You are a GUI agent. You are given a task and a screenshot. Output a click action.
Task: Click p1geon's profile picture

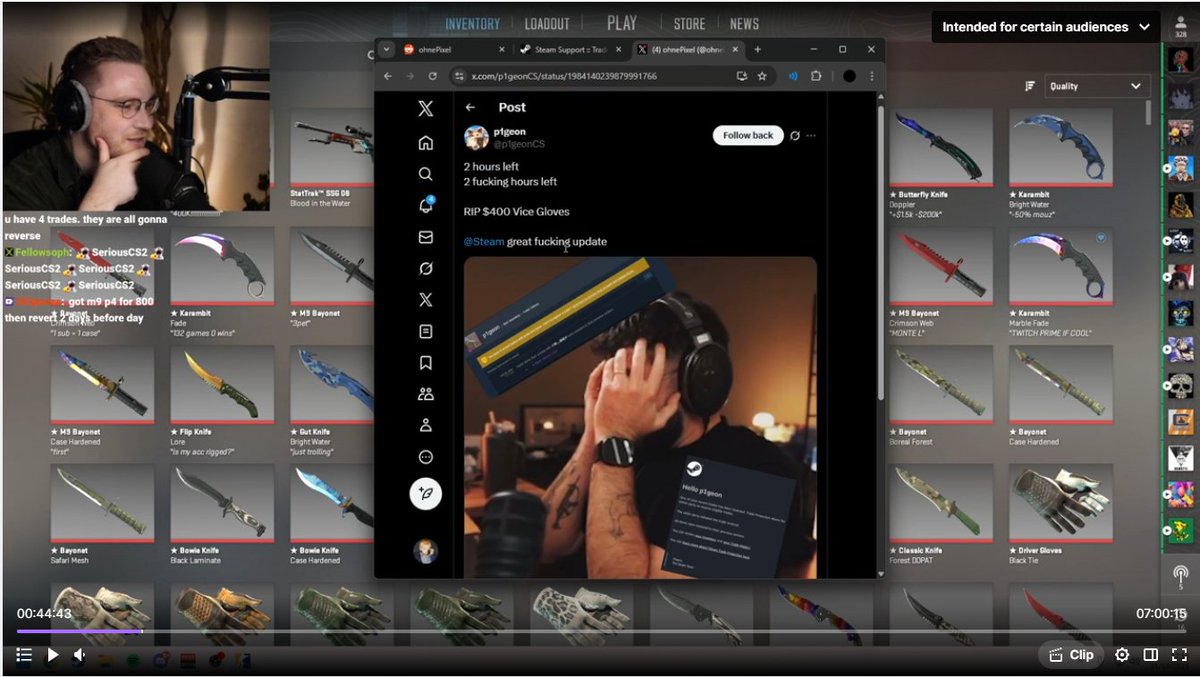[476, 137]
